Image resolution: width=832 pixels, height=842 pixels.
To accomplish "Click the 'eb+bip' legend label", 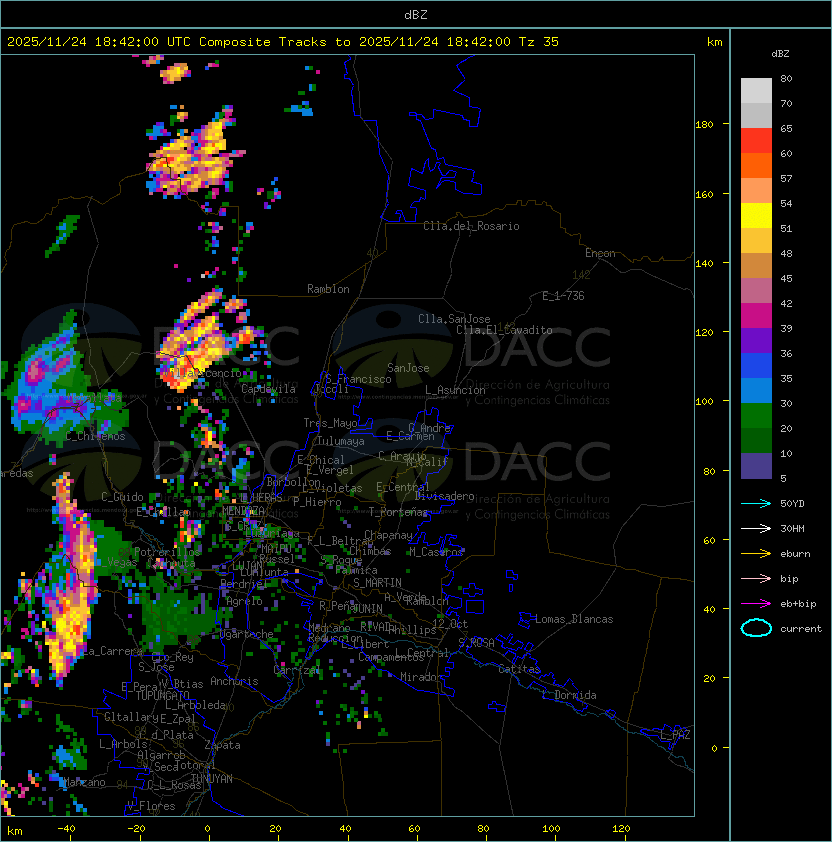I will (798, 604).
